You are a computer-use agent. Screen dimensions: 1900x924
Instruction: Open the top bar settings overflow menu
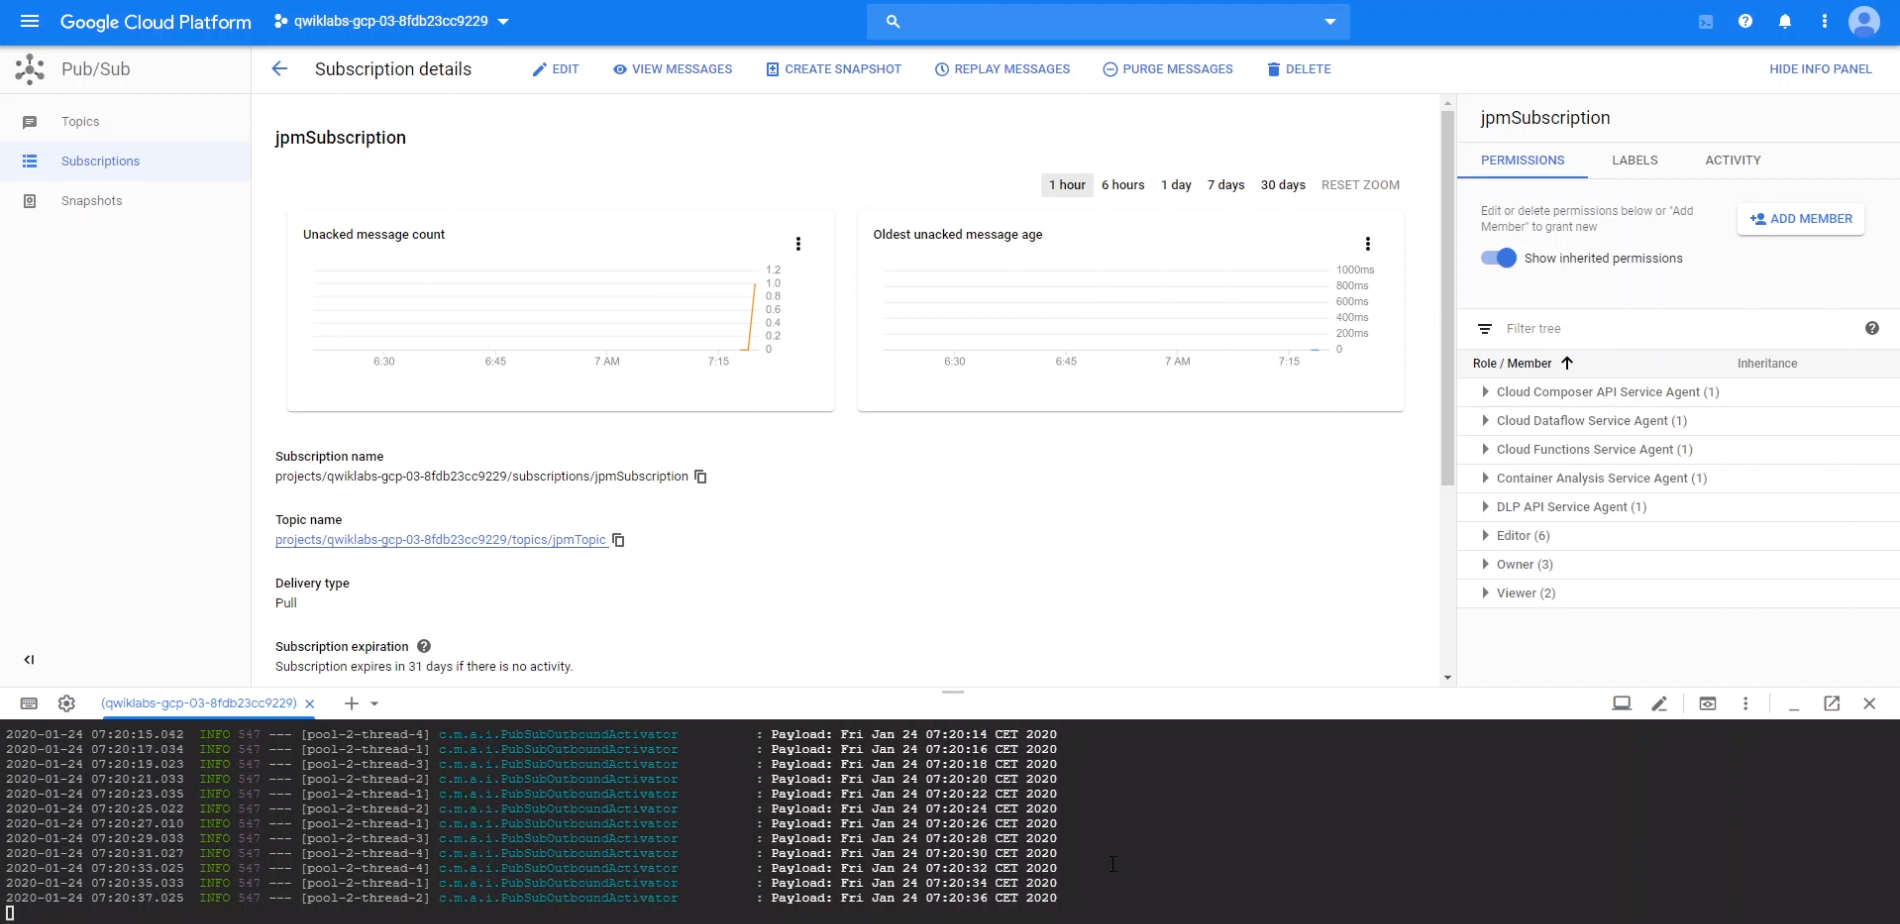(1824, 21)
